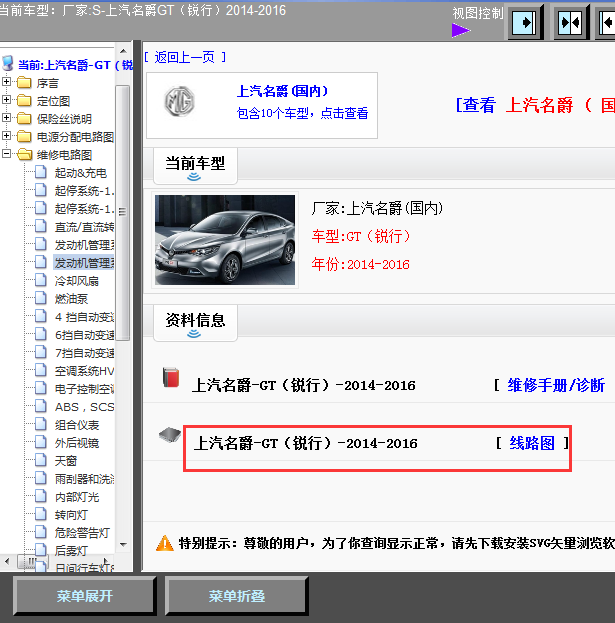Expand the 序言 tree node
615x623 pixels.
point(6,81)
